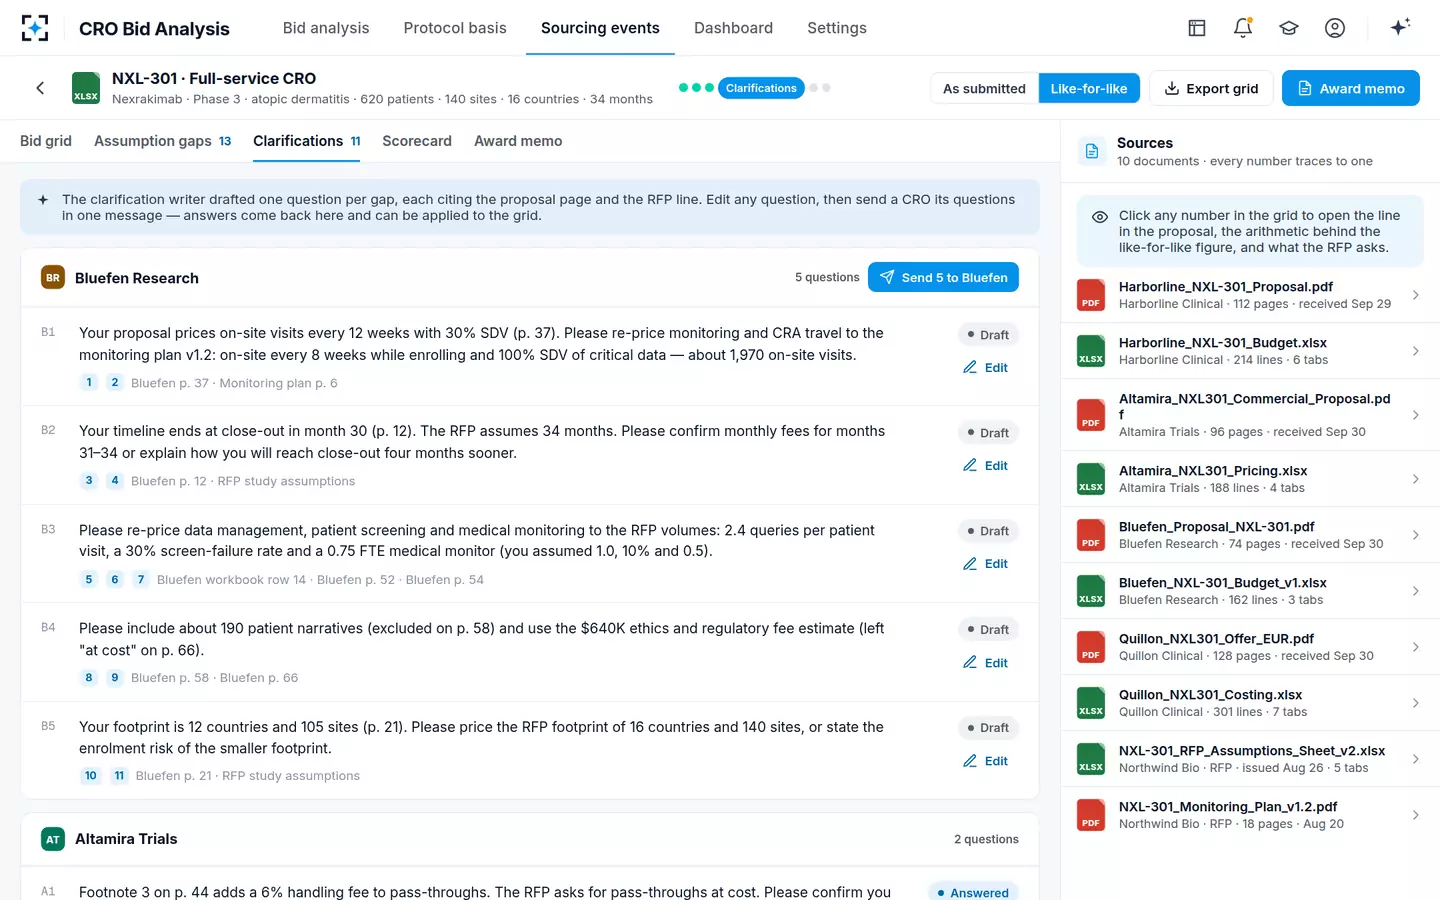This screenshot has height=900, width=1440.
Task: Open citation 4 under question B2
Action: (x=115, y=481)
